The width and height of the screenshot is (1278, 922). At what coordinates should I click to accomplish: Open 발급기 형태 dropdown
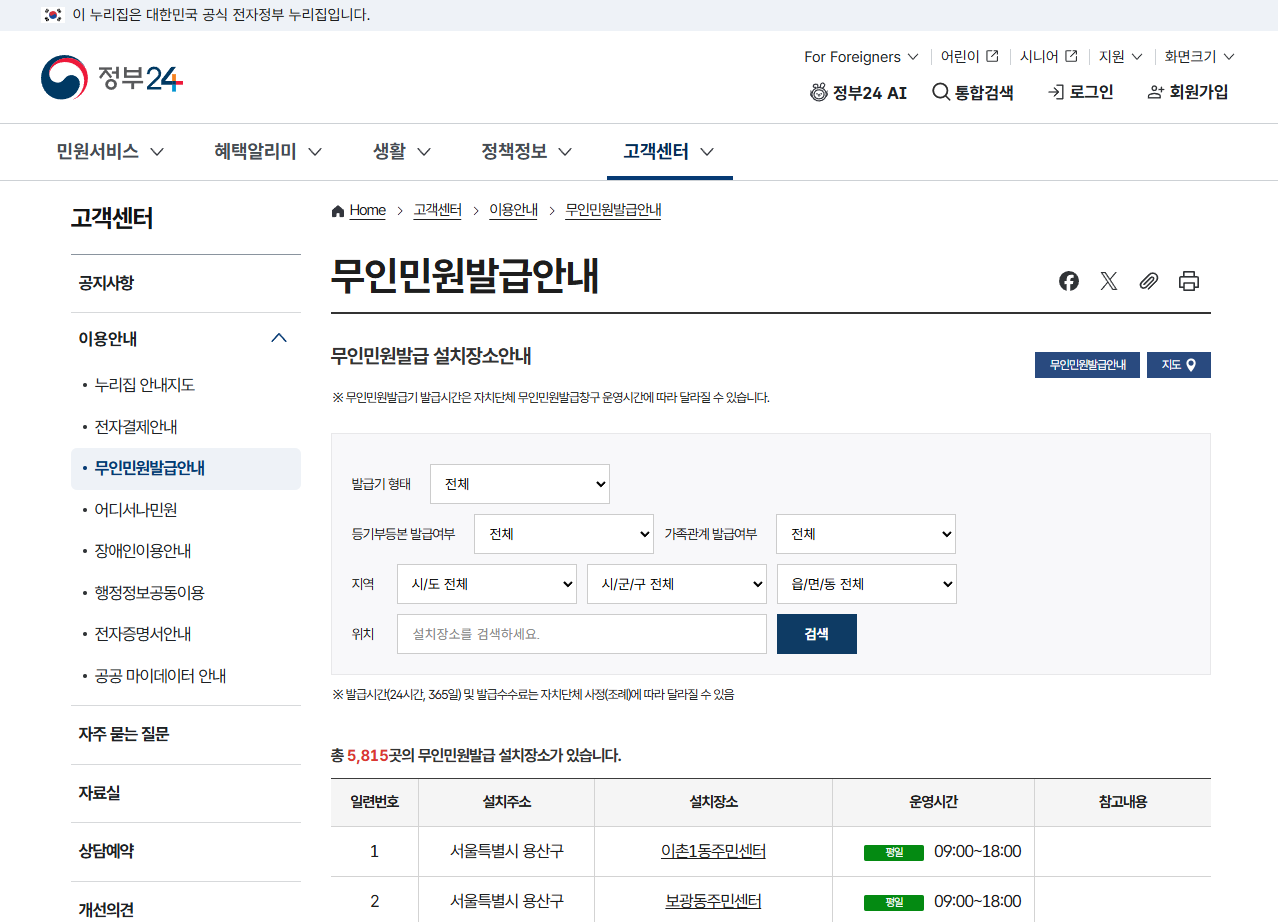519,484
